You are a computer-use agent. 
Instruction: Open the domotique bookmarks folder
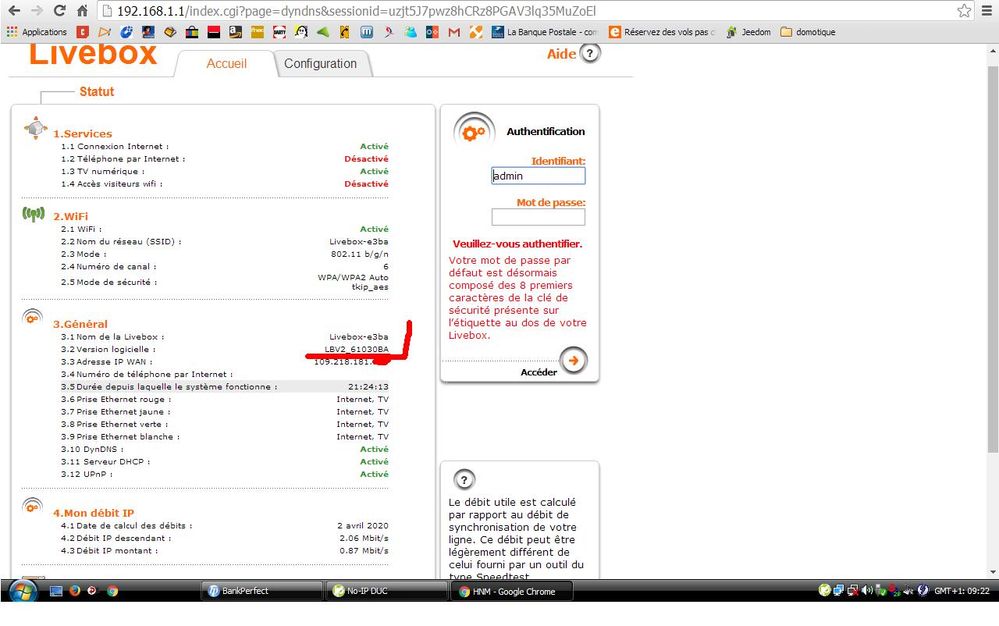pyautogui.click(x=808, y=32)
